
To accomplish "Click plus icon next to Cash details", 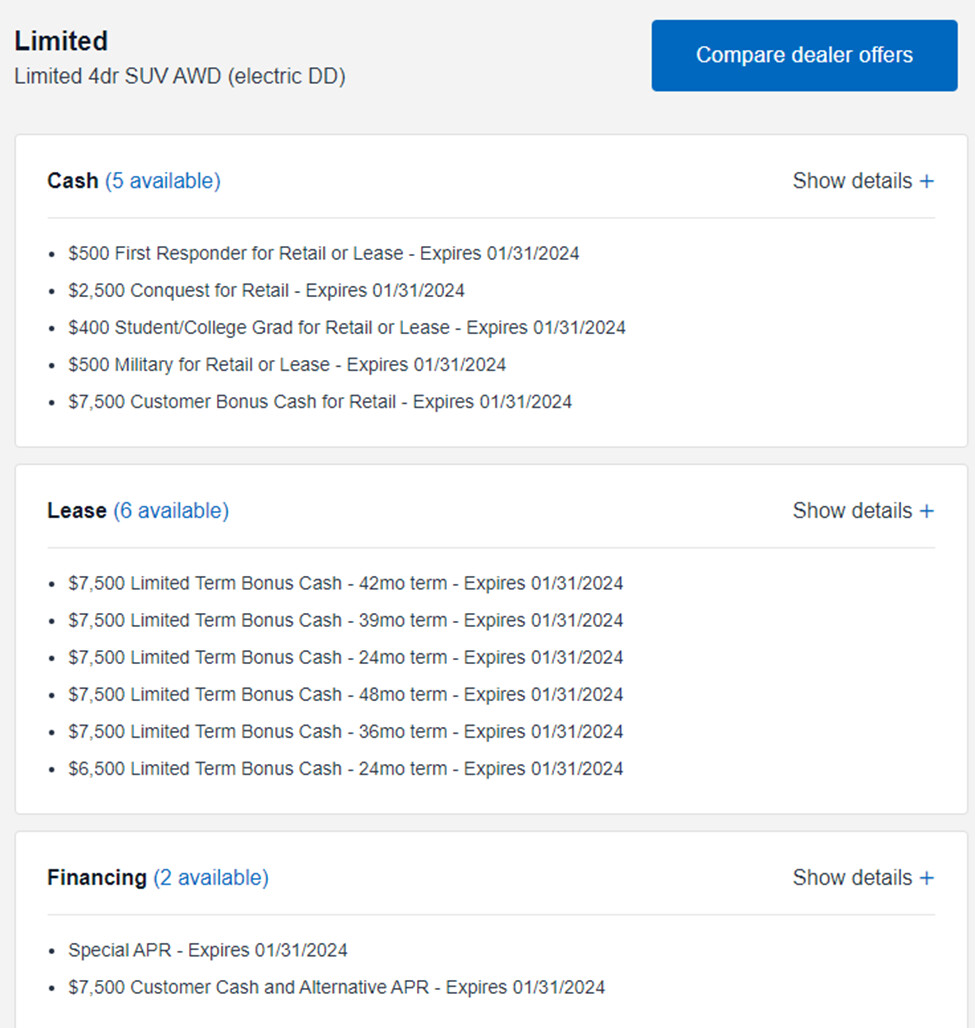I will (x=926, y=182).
